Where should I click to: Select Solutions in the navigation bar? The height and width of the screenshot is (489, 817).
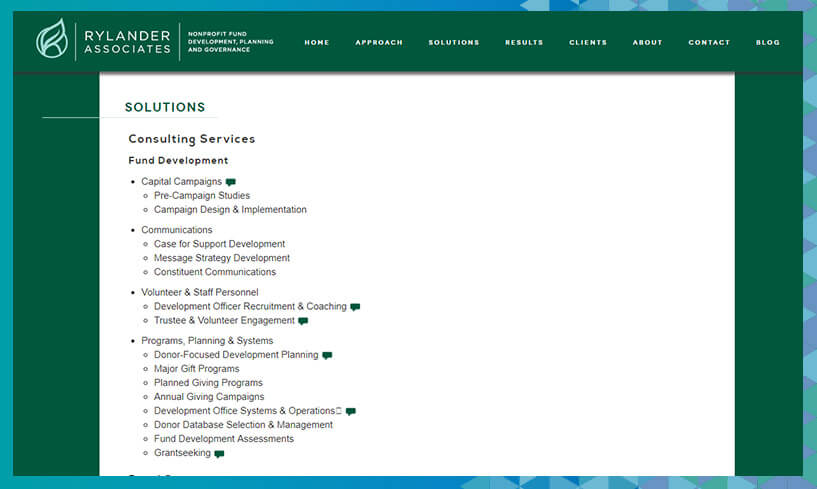pos(454,43)
